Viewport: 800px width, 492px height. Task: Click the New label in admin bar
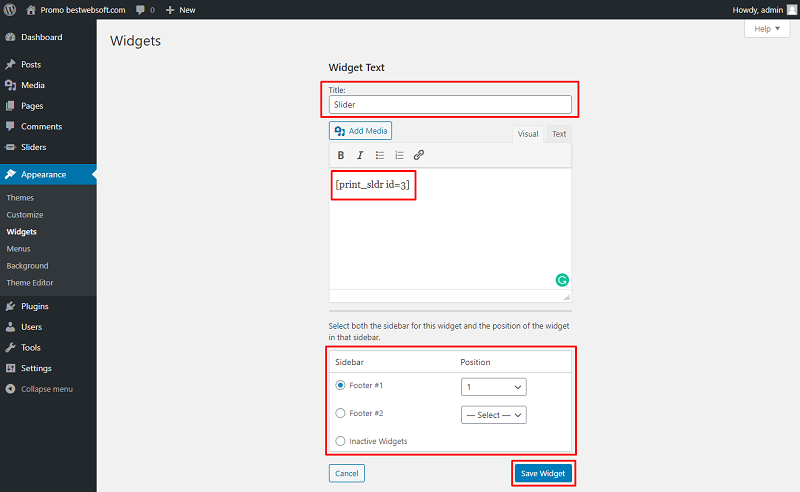click(187, 10)
